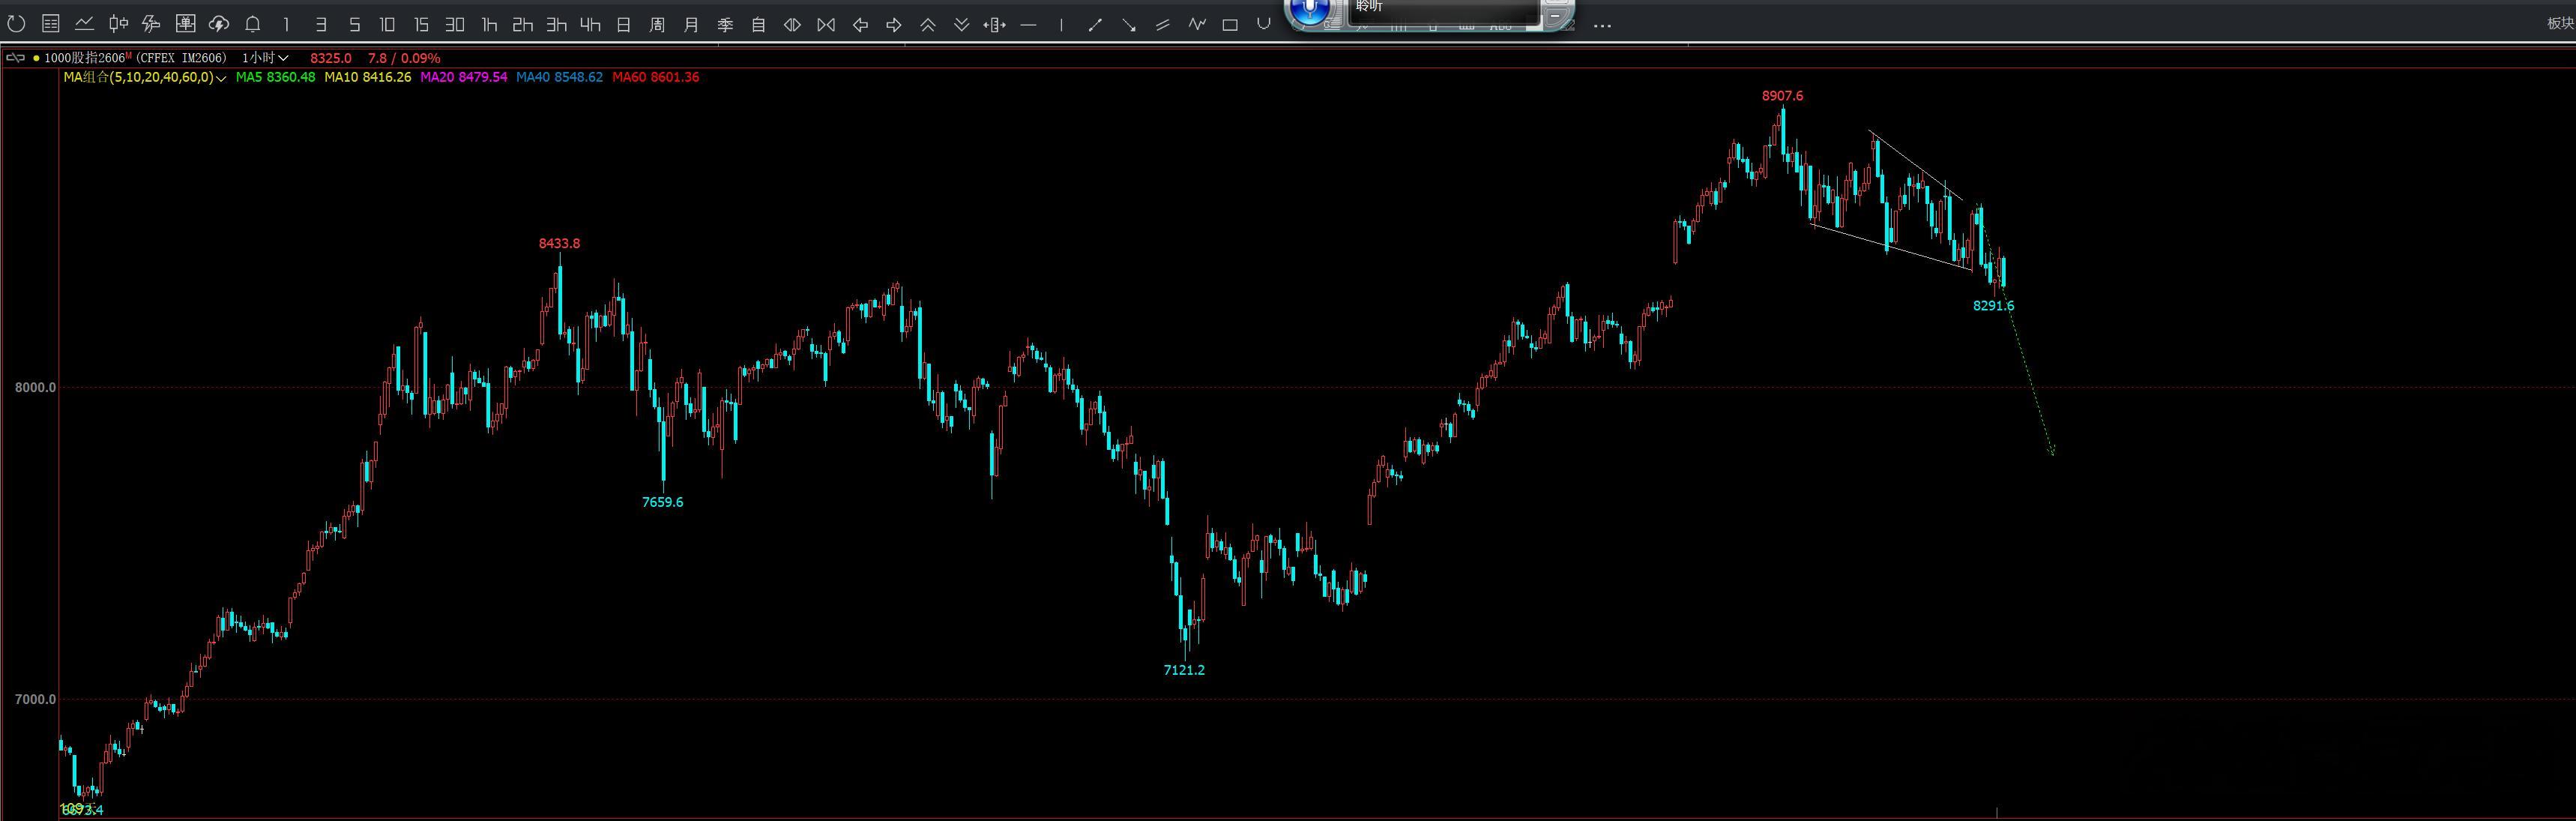
Task: Switch to the 4h period
Action: (x=590, y=25)
